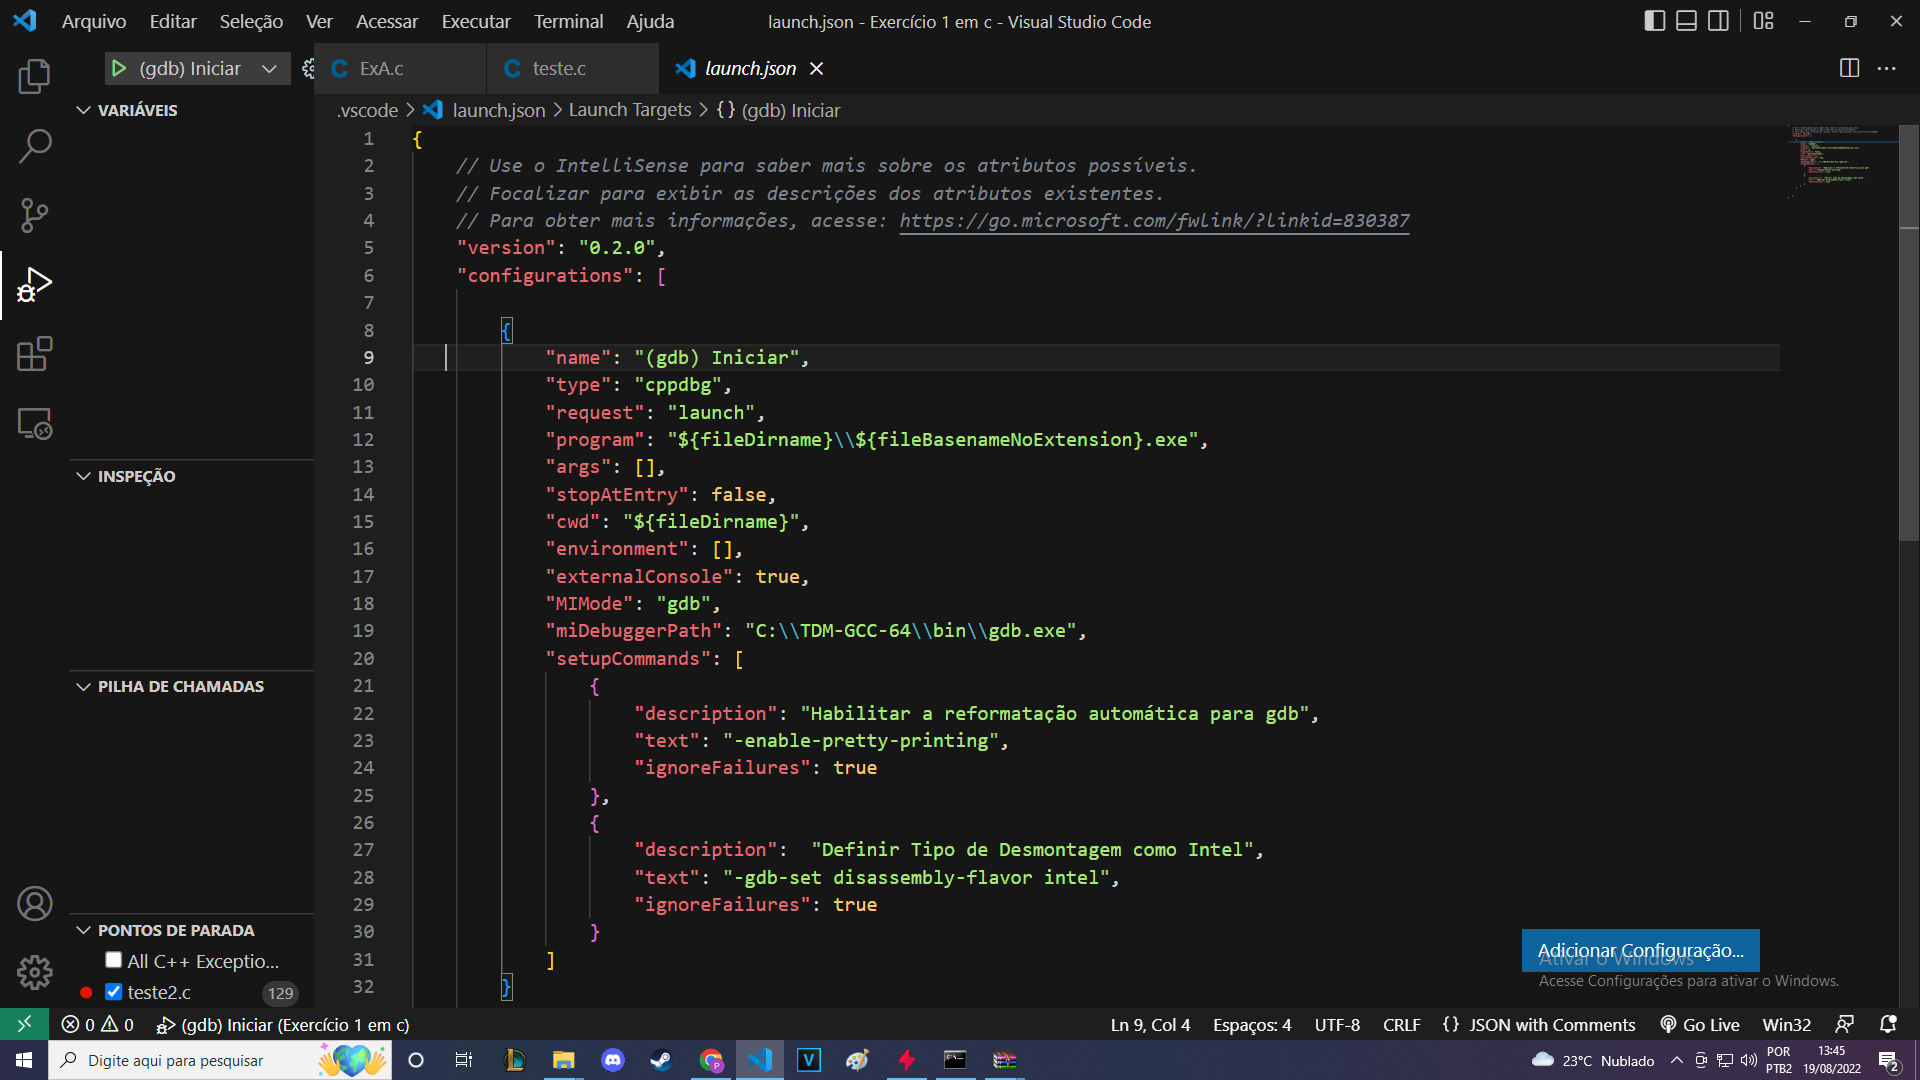Click (gdb) Iniciar breadcrumb item

pyautogui.click(x=779, y=110)
